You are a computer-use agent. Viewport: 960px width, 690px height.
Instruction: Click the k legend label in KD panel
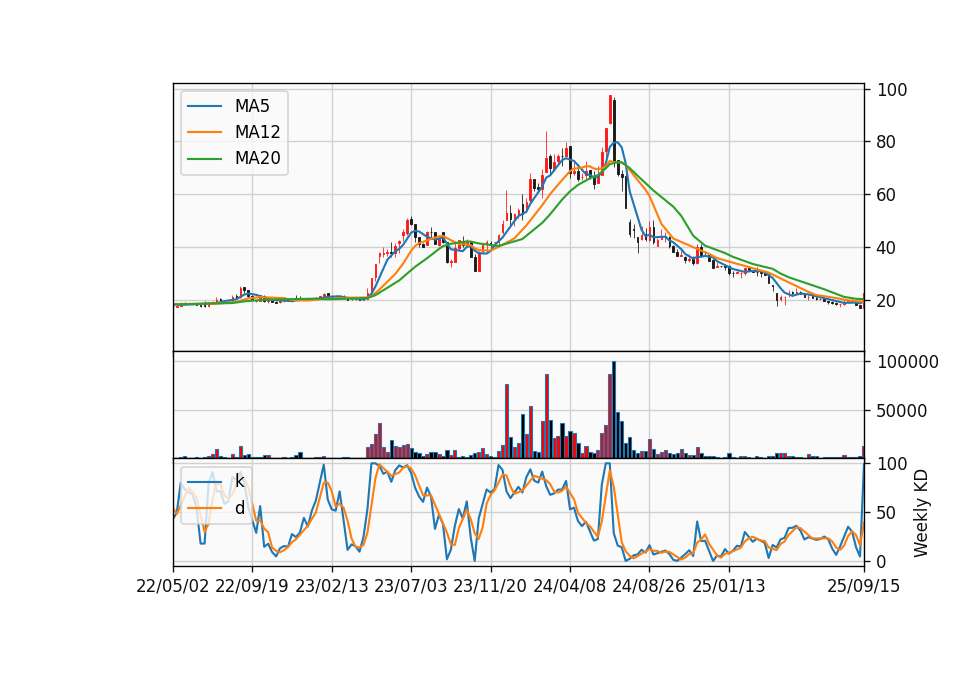239,481
